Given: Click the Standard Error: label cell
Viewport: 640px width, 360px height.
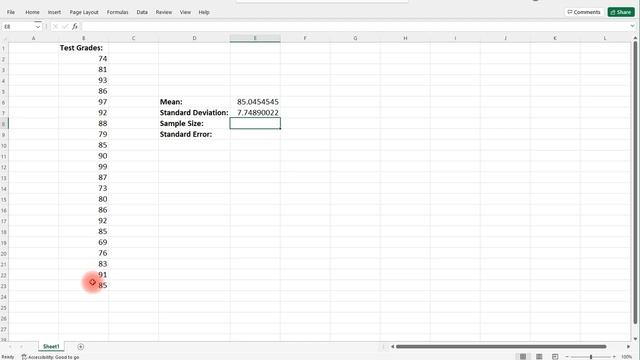Looking at the screenshot, I should click(194, 134).
